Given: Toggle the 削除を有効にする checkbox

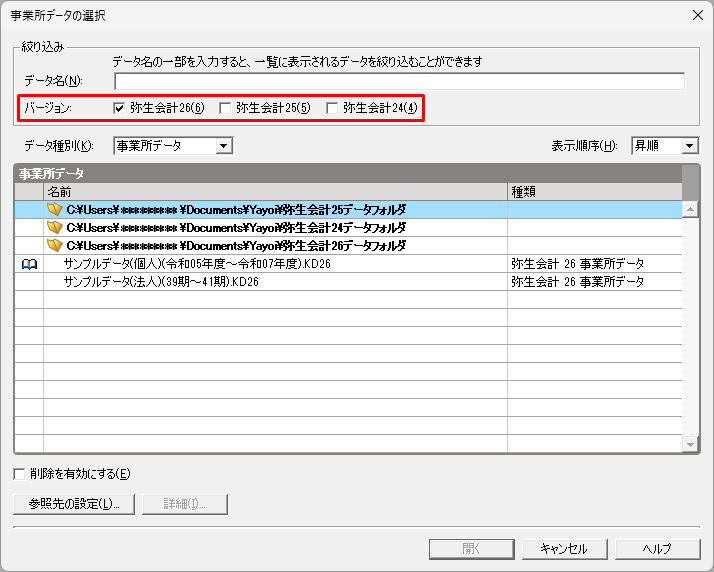Looking at the screenshot, I should click(20, 473).
